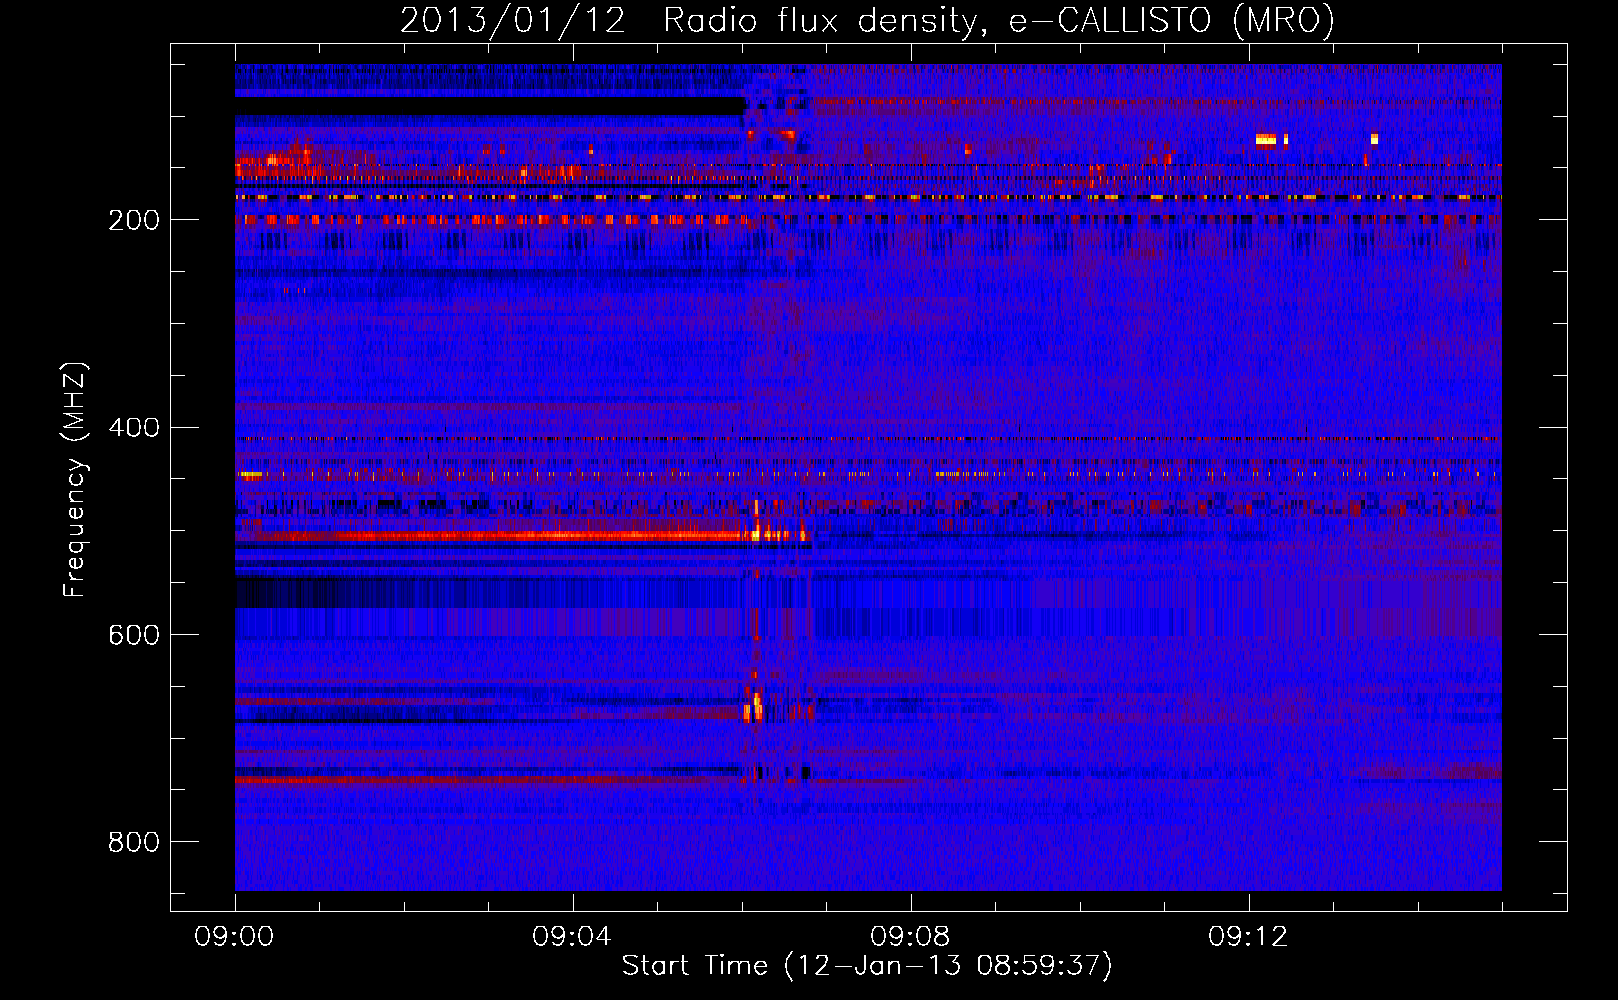Click the 400 frequency tick label
The height and width of the screenshot is (1000, 1618).
134,428
